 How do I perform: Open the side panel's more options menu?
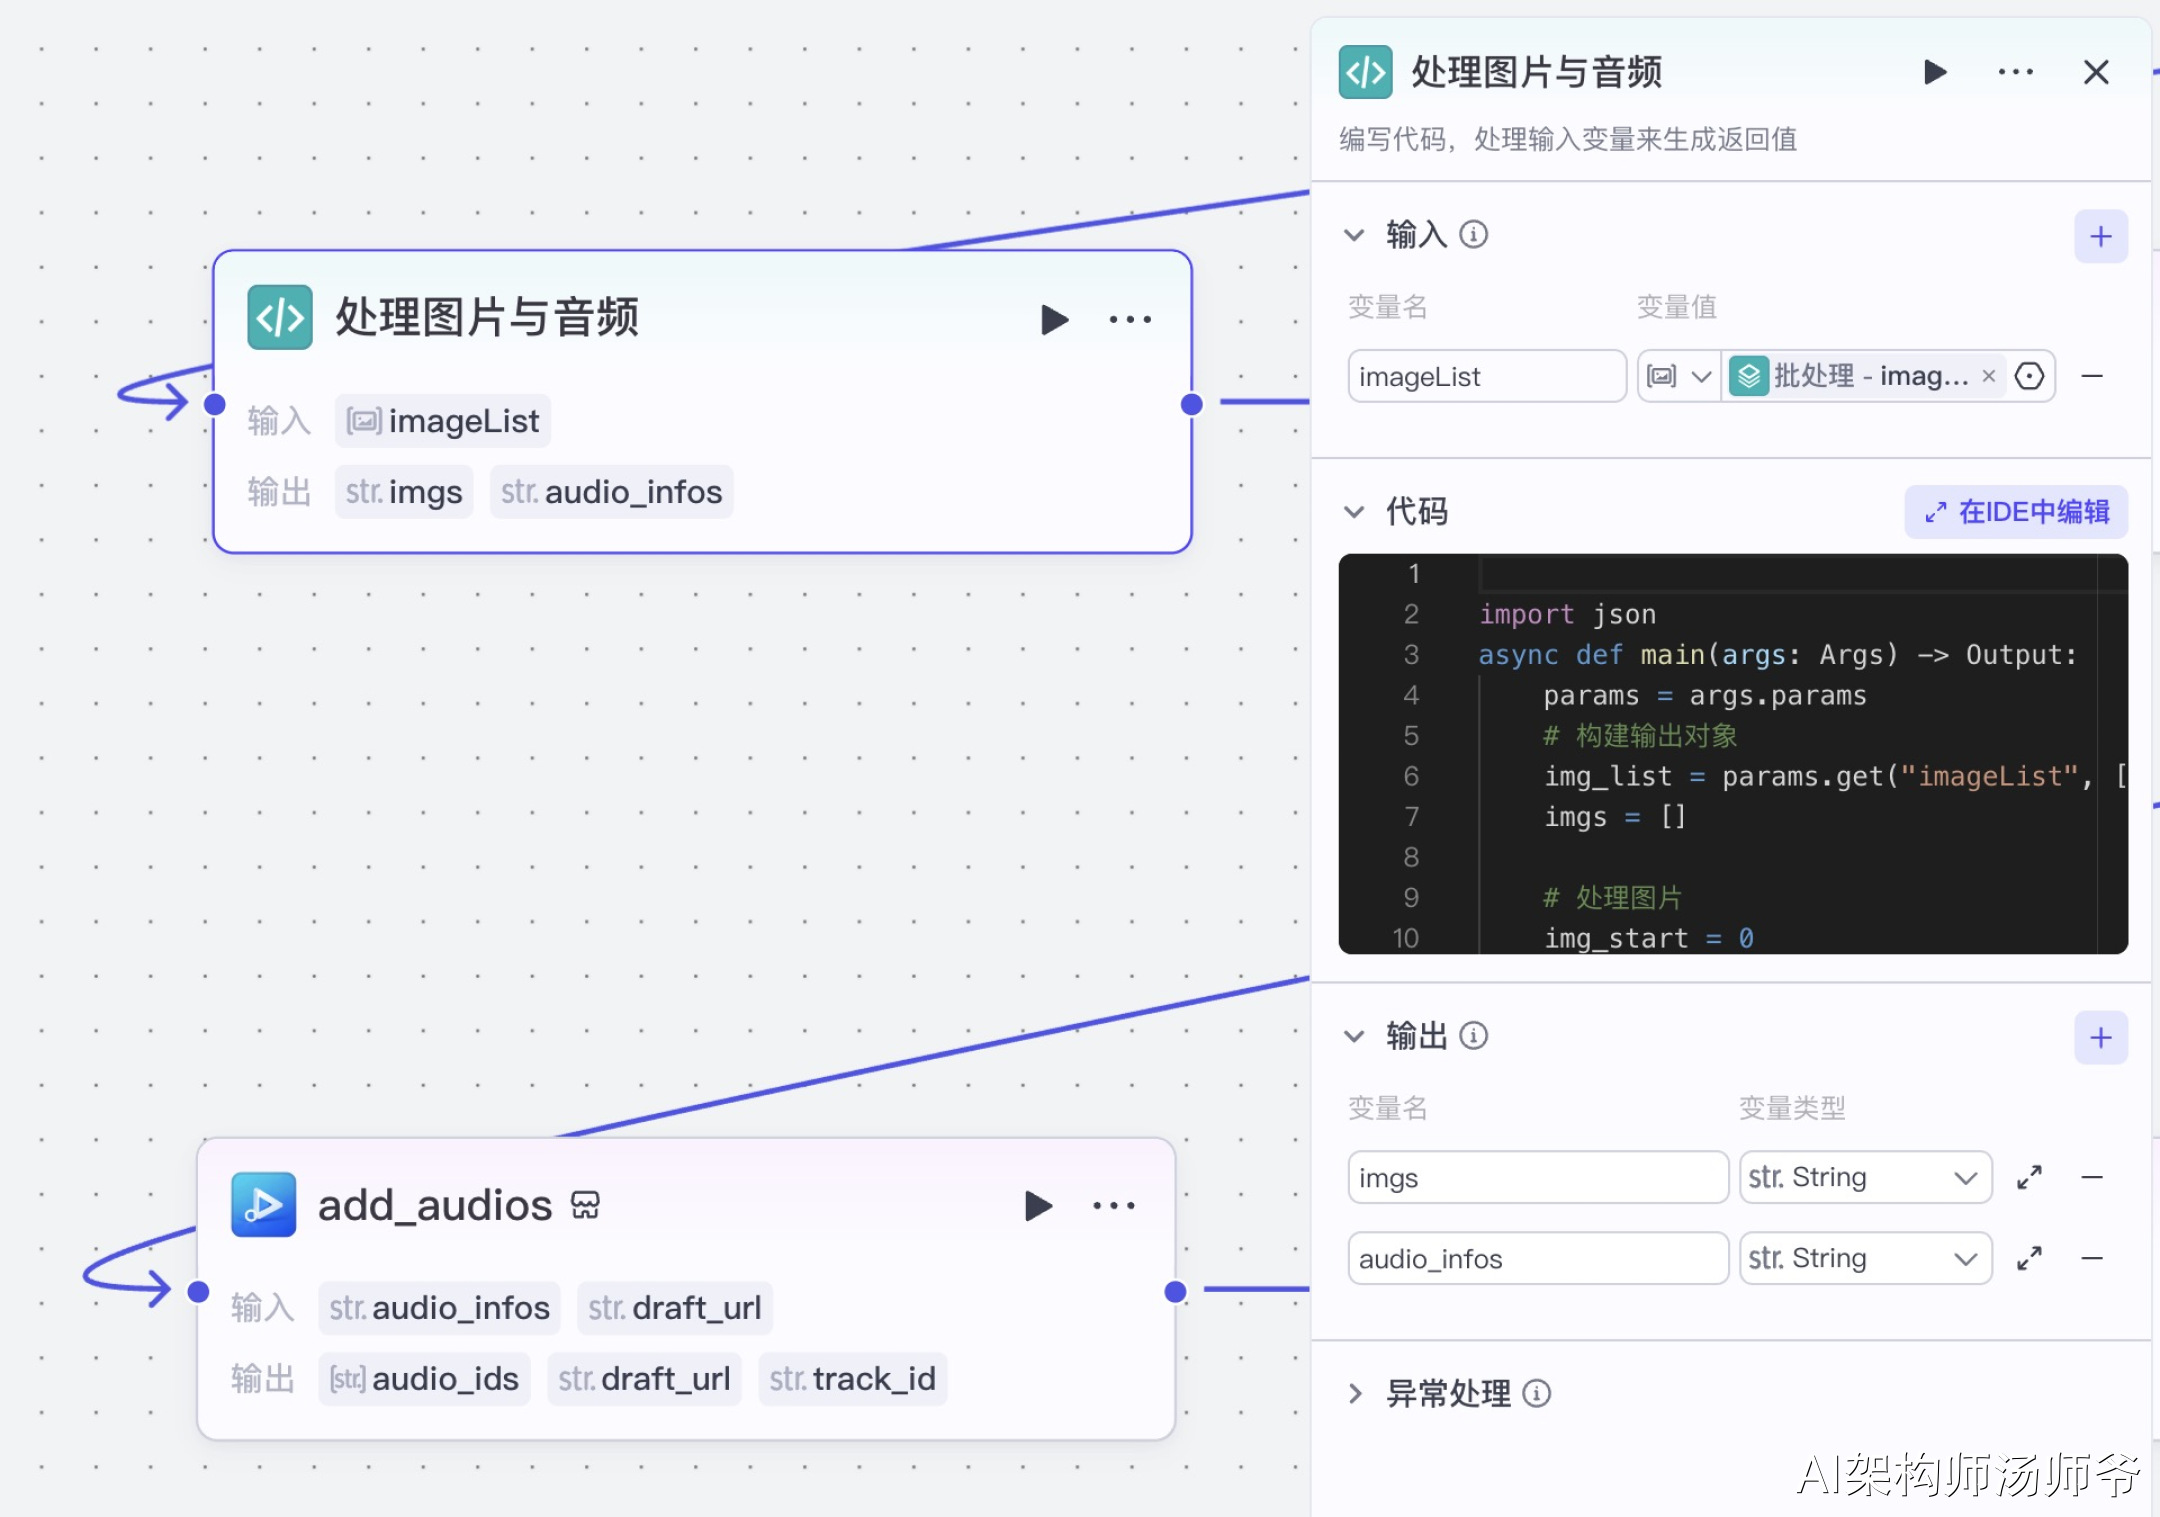tap(2015, 72)
